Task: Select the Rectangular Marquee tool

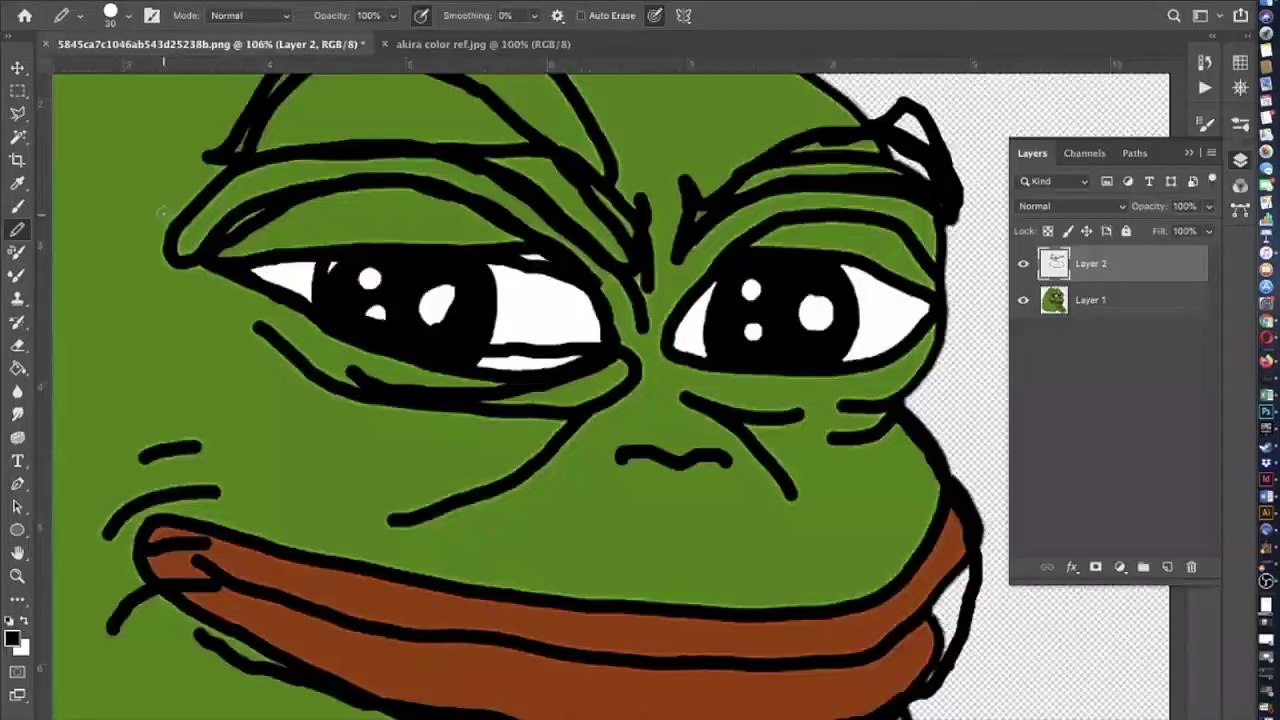Action: (17, 91)
